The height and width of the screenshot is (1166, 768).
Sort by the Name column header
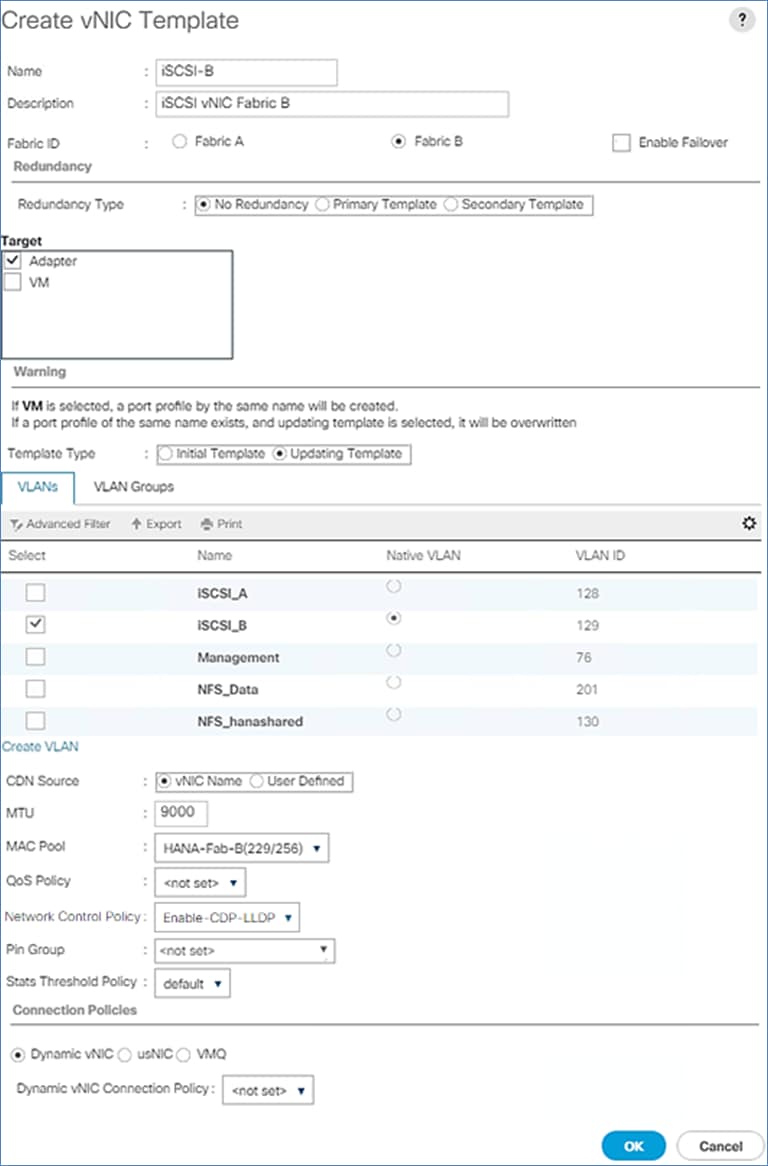(214, 555)
